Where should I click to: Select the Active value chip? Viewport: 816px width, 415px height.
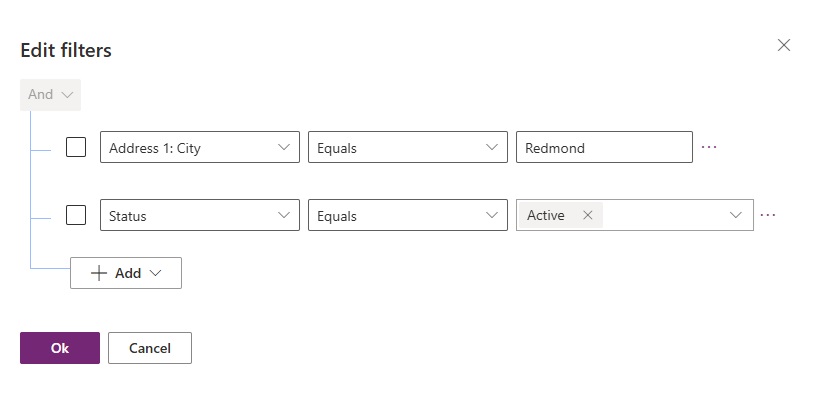click(546, 215)
